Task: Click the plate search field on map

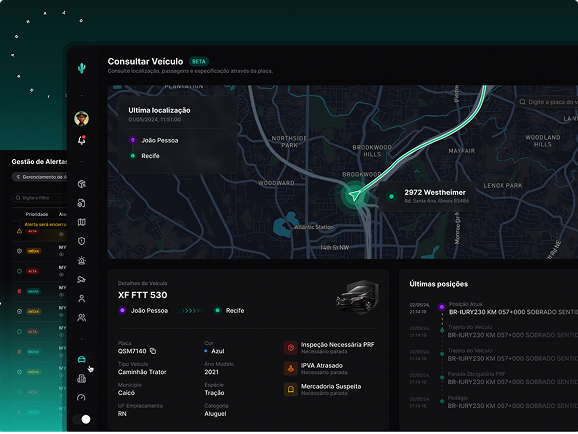Action: point(547,102)
